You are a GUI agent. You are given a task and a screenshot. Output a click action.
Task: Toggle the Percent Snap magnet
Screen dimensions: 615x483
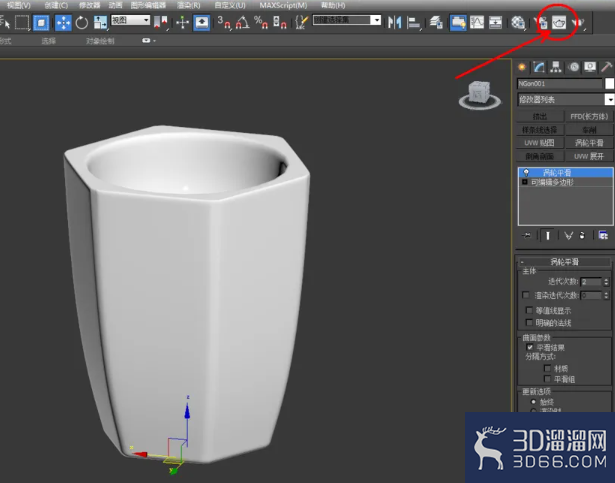pos(260,22)
